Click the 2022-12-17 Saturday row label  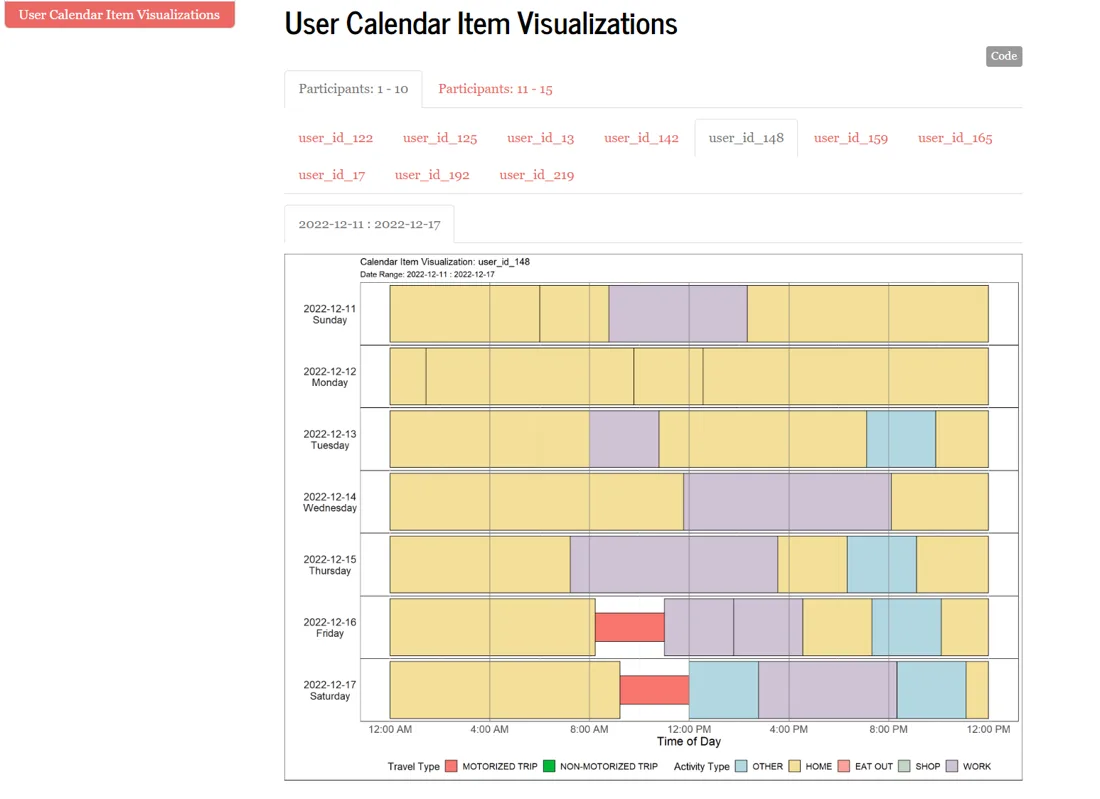coord(329,690)
